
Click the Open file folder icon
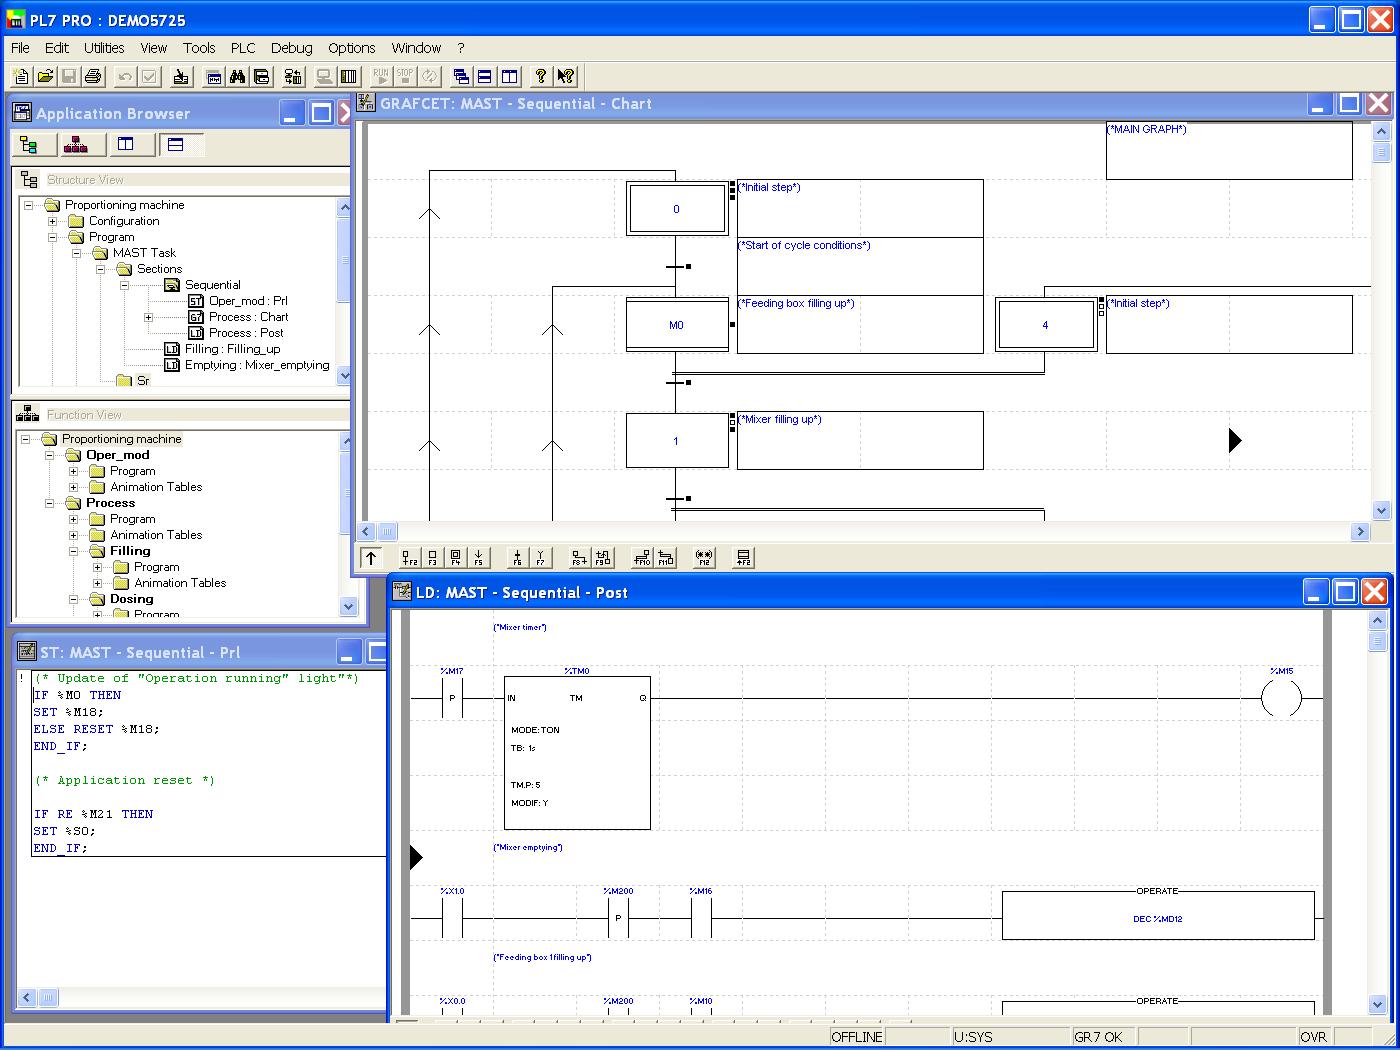click(45, 76)
